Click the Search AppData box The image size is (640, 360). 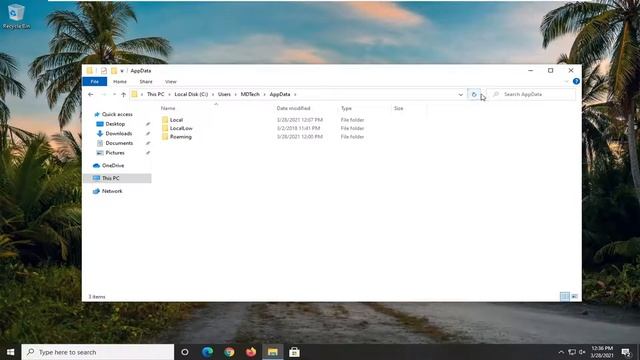532,94
